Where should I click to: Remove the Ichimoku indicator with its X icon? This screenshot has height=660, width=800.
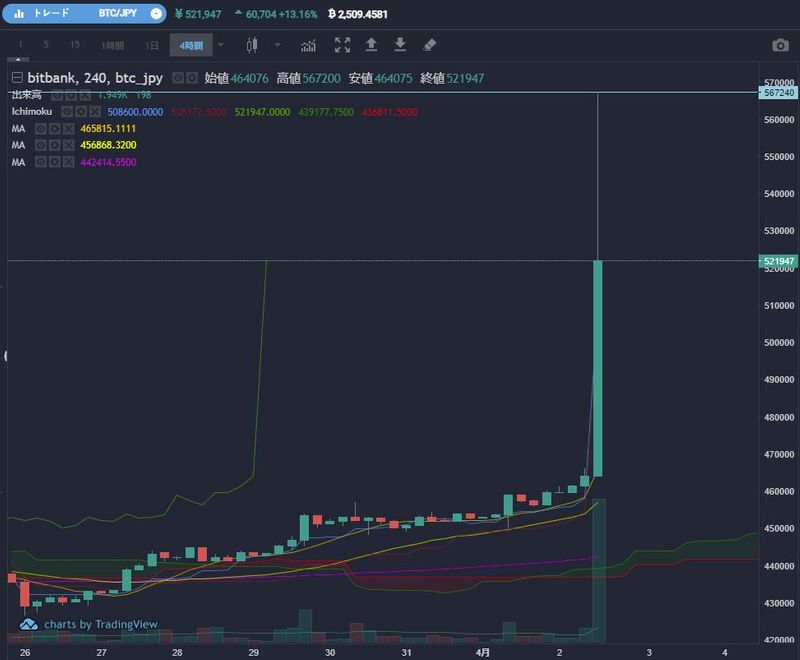94,112
